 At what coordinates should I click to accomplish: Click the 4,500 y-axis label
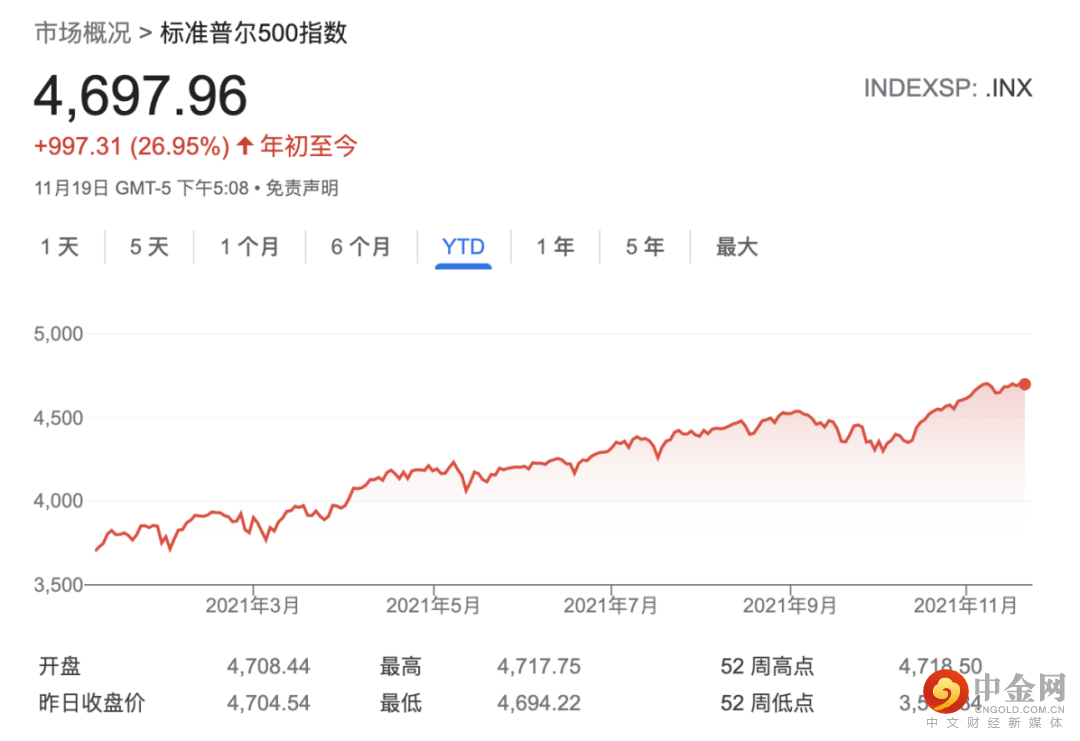59,418
